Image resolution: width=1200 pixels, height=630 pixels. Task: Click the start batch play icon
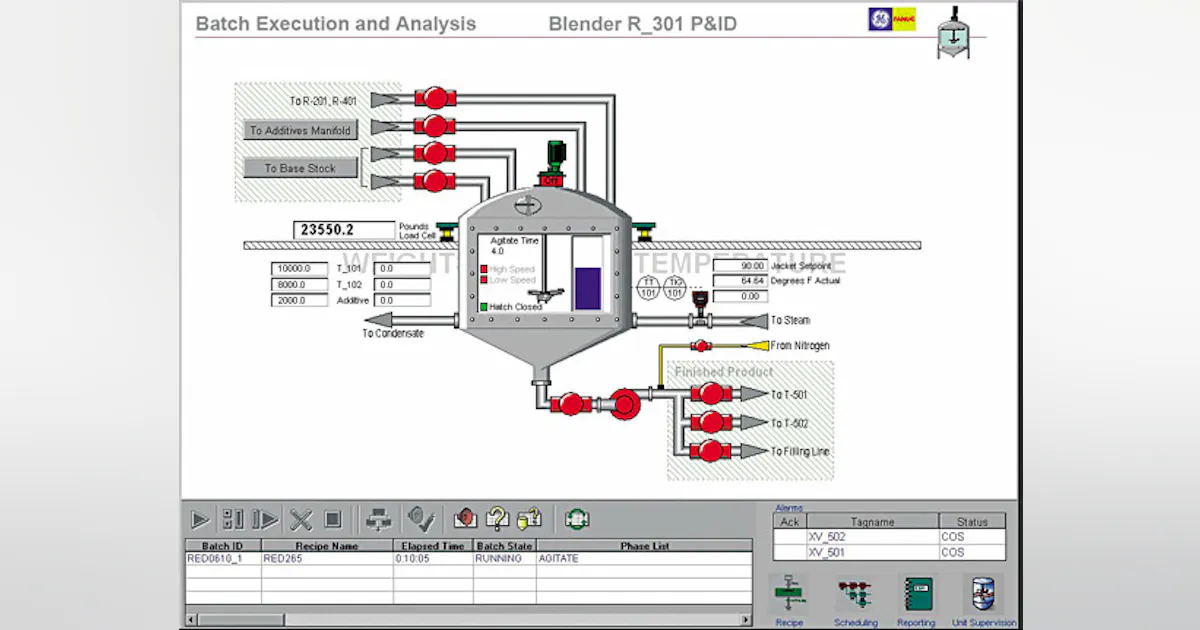[x=200, y=518]
